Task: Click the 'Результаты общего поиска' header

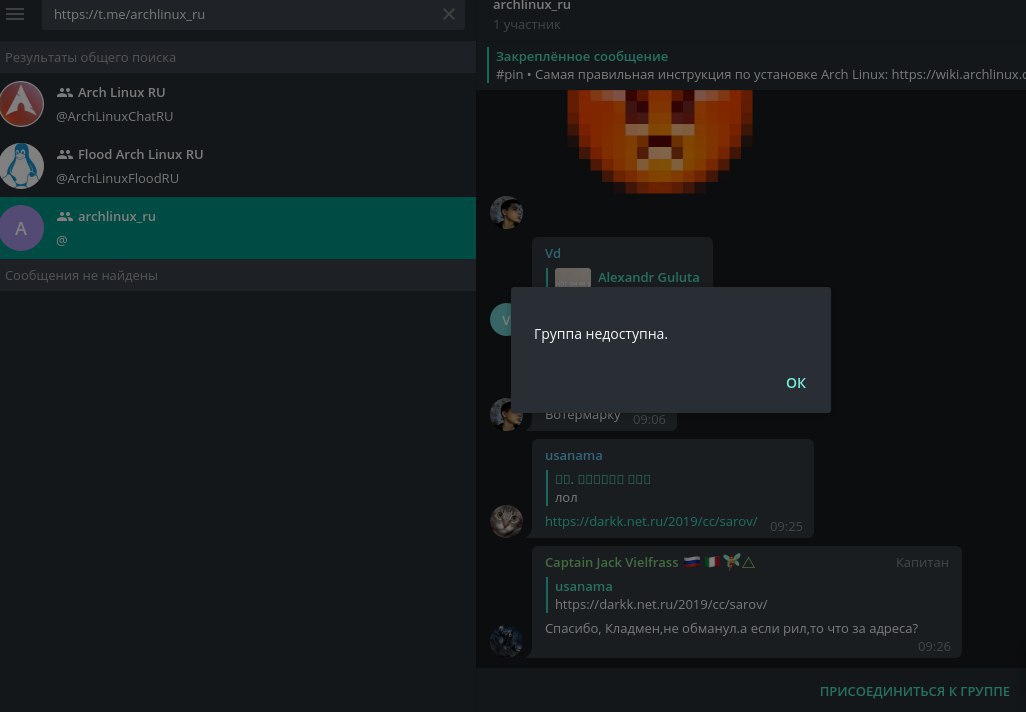Action: coord(90,58)
